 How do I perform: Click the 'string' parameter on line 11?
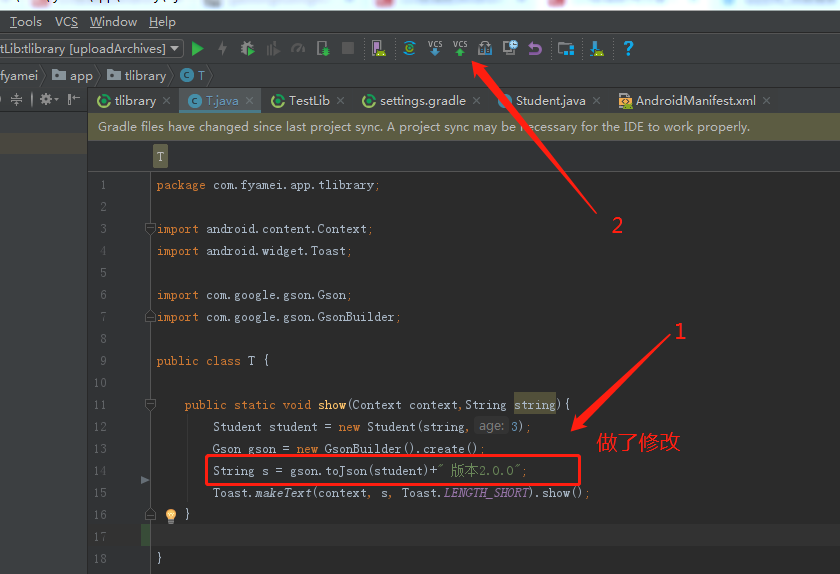535,405
